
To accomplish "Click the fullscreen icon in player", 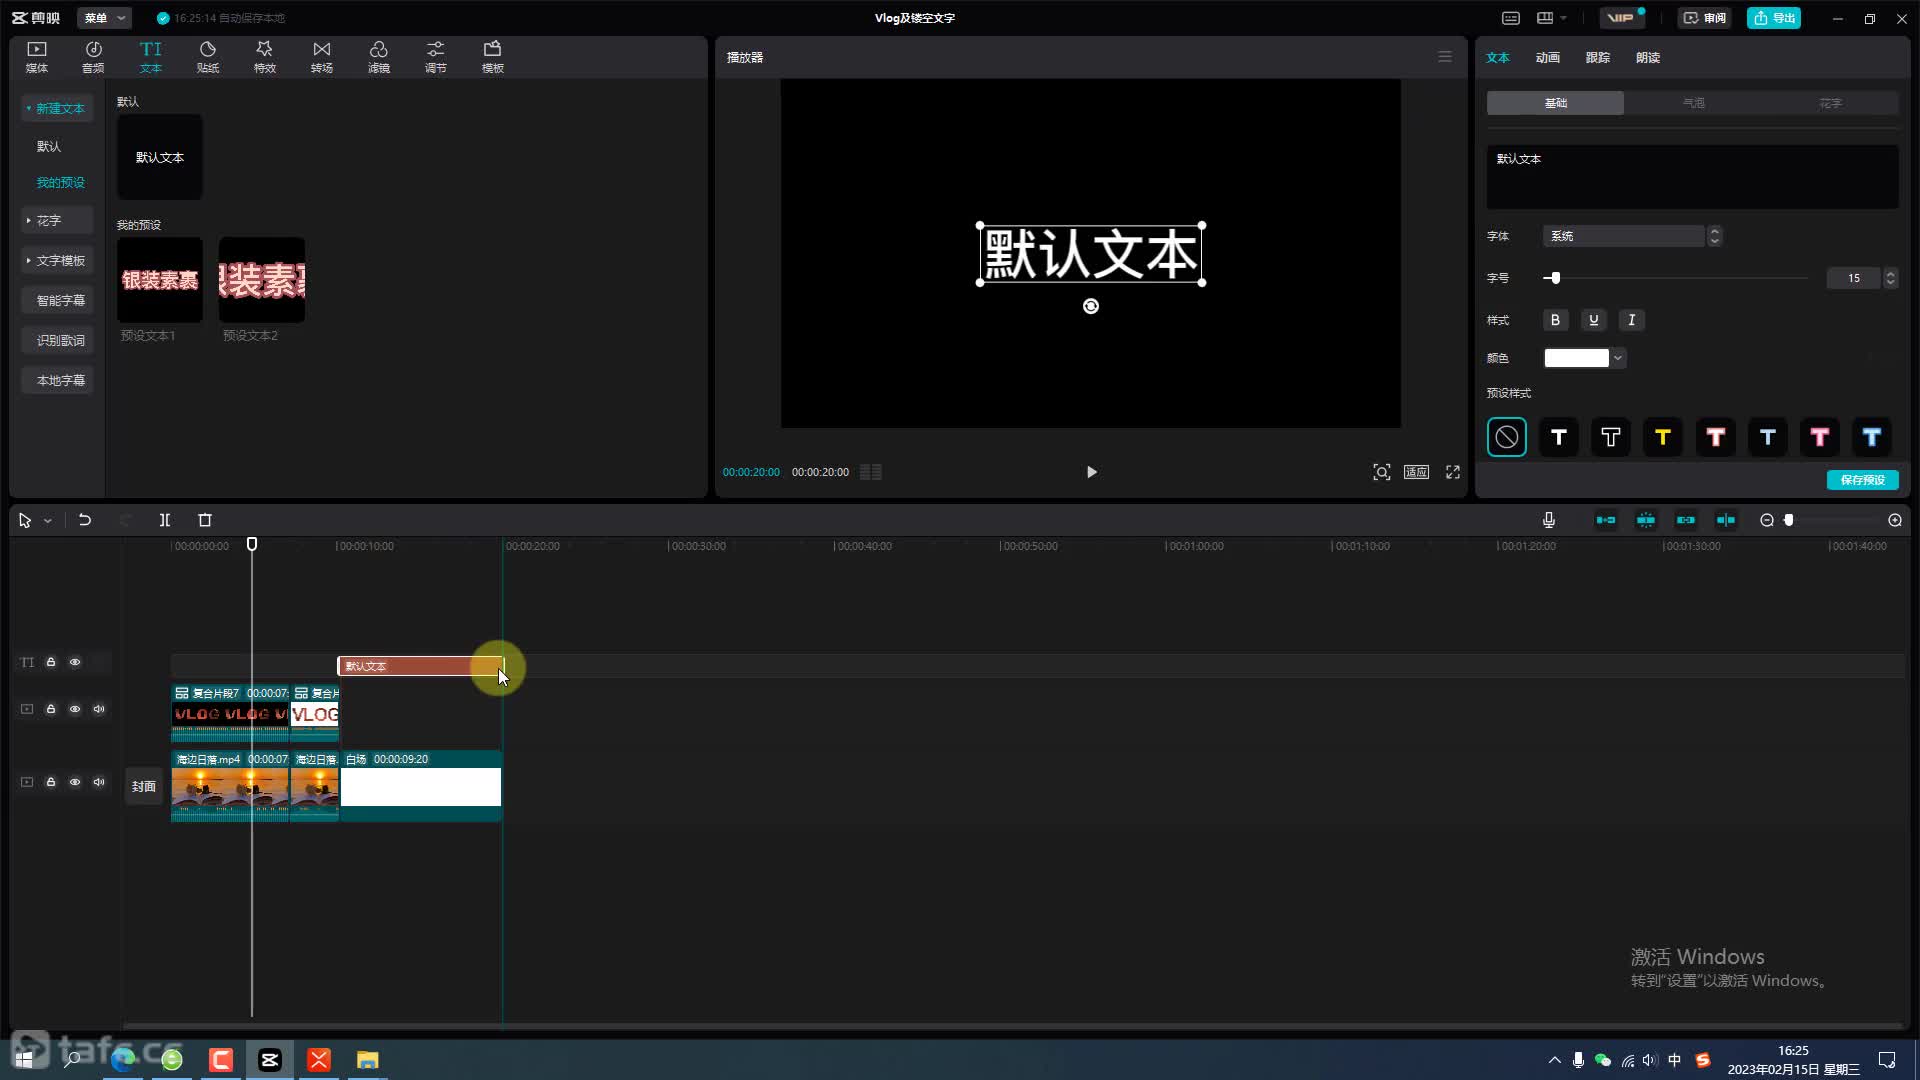I will pyautogui.click(x=1453, y=472).
